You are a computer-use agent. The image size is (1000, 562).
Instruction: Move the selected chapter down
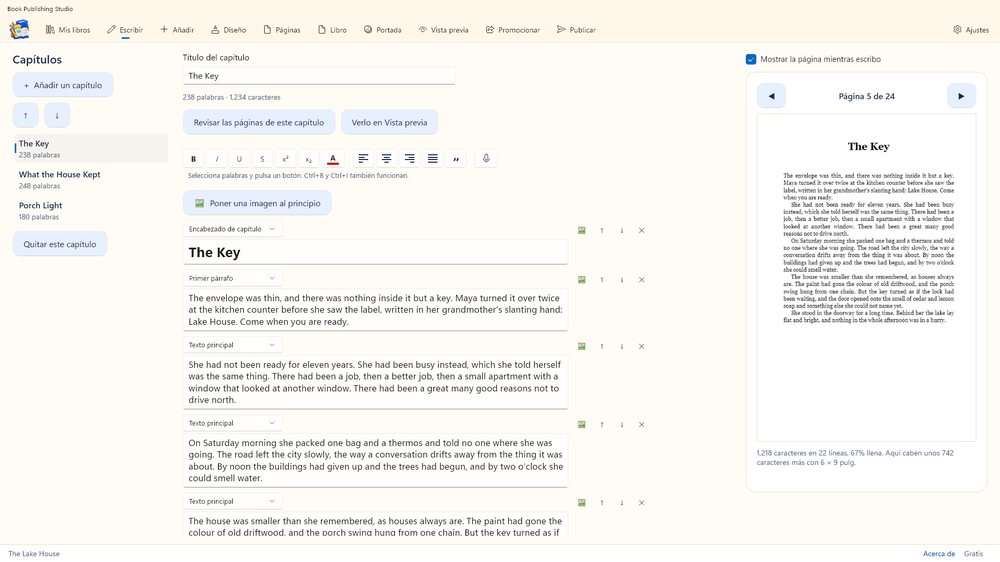[57, 115]
